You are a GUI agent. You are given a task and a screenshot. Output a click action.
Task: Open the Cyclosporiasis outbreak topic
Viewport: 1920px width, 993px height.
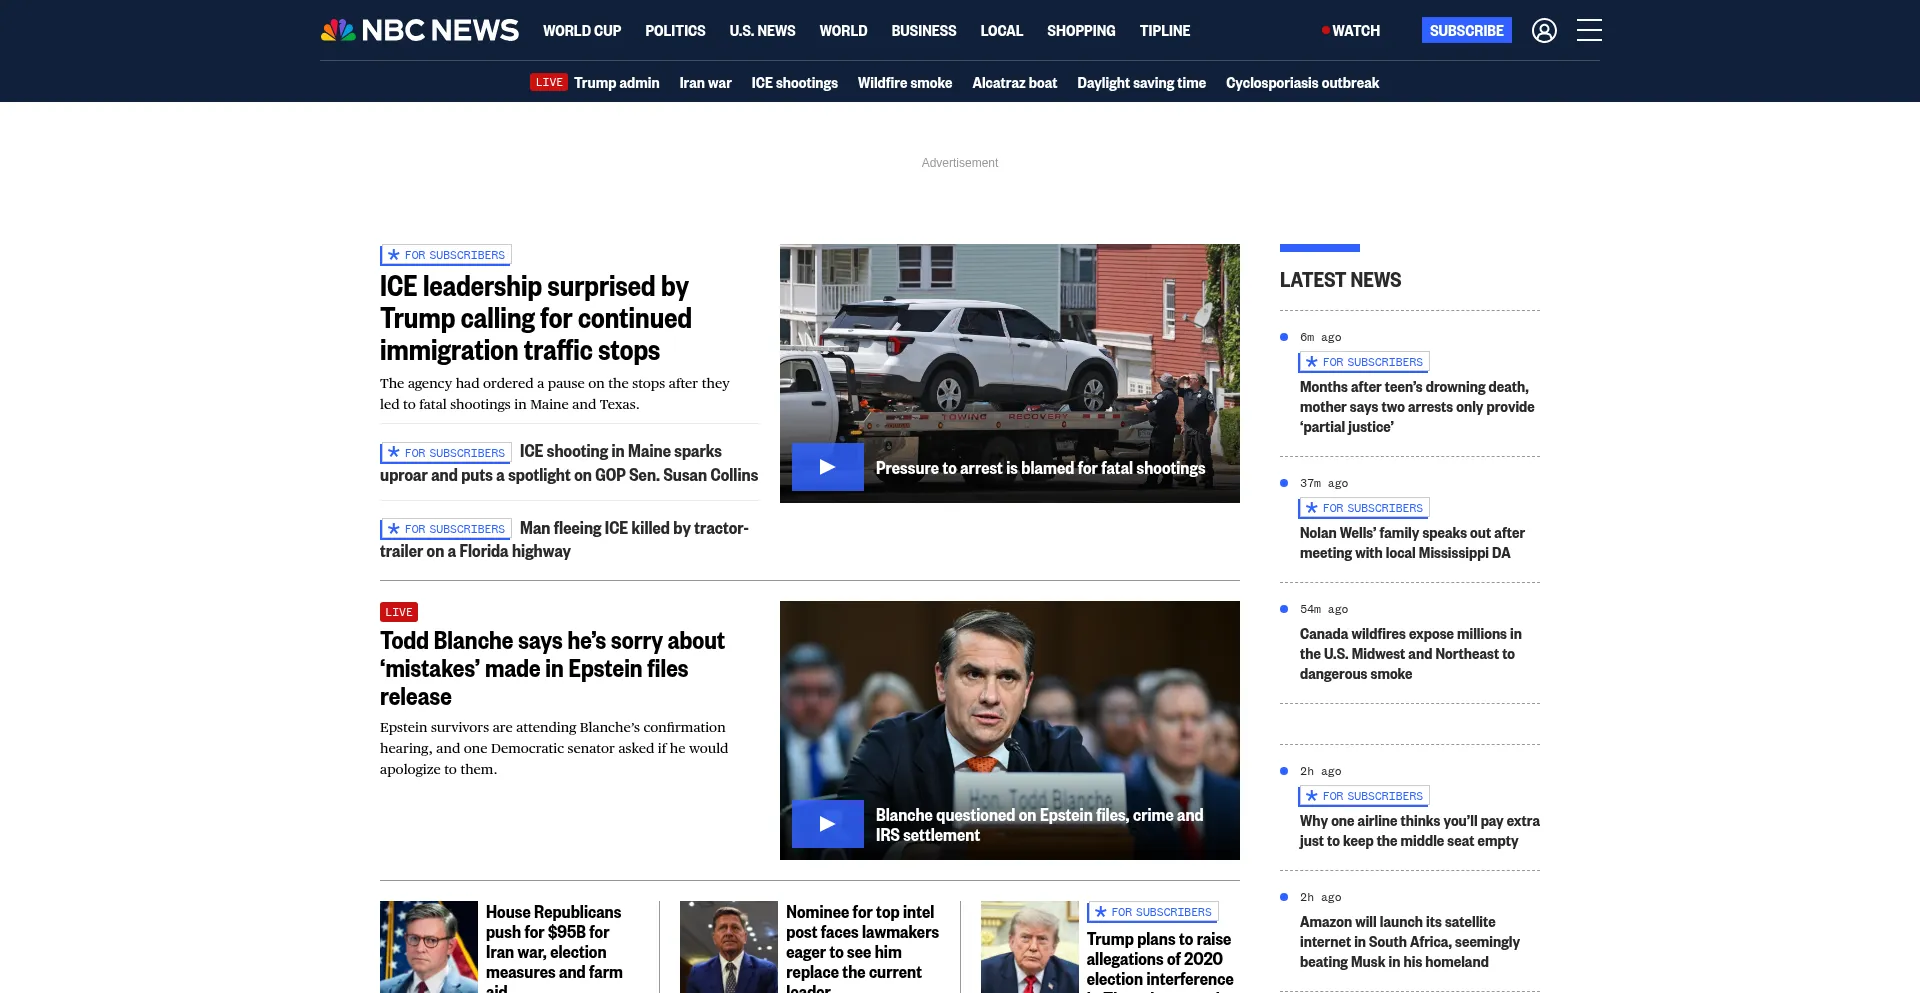(x=1302, y=83)
